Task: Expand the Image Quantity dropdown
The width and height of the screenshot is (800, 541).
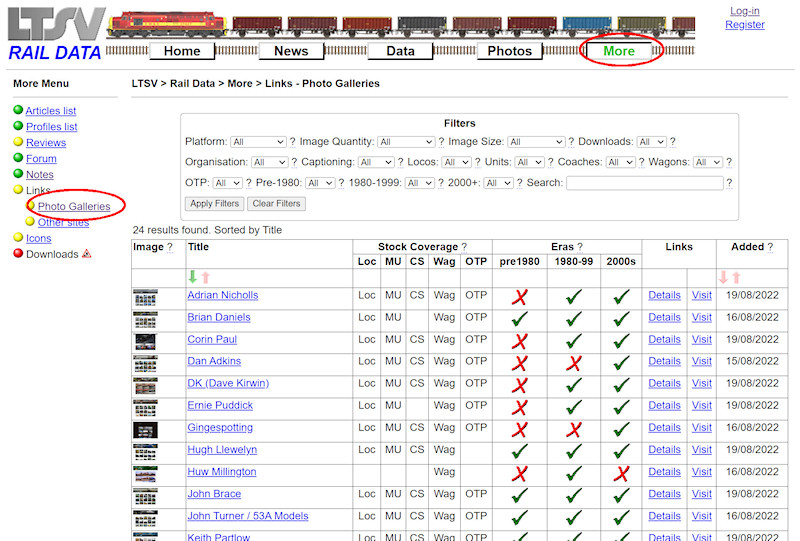Action: click(406, 142)
